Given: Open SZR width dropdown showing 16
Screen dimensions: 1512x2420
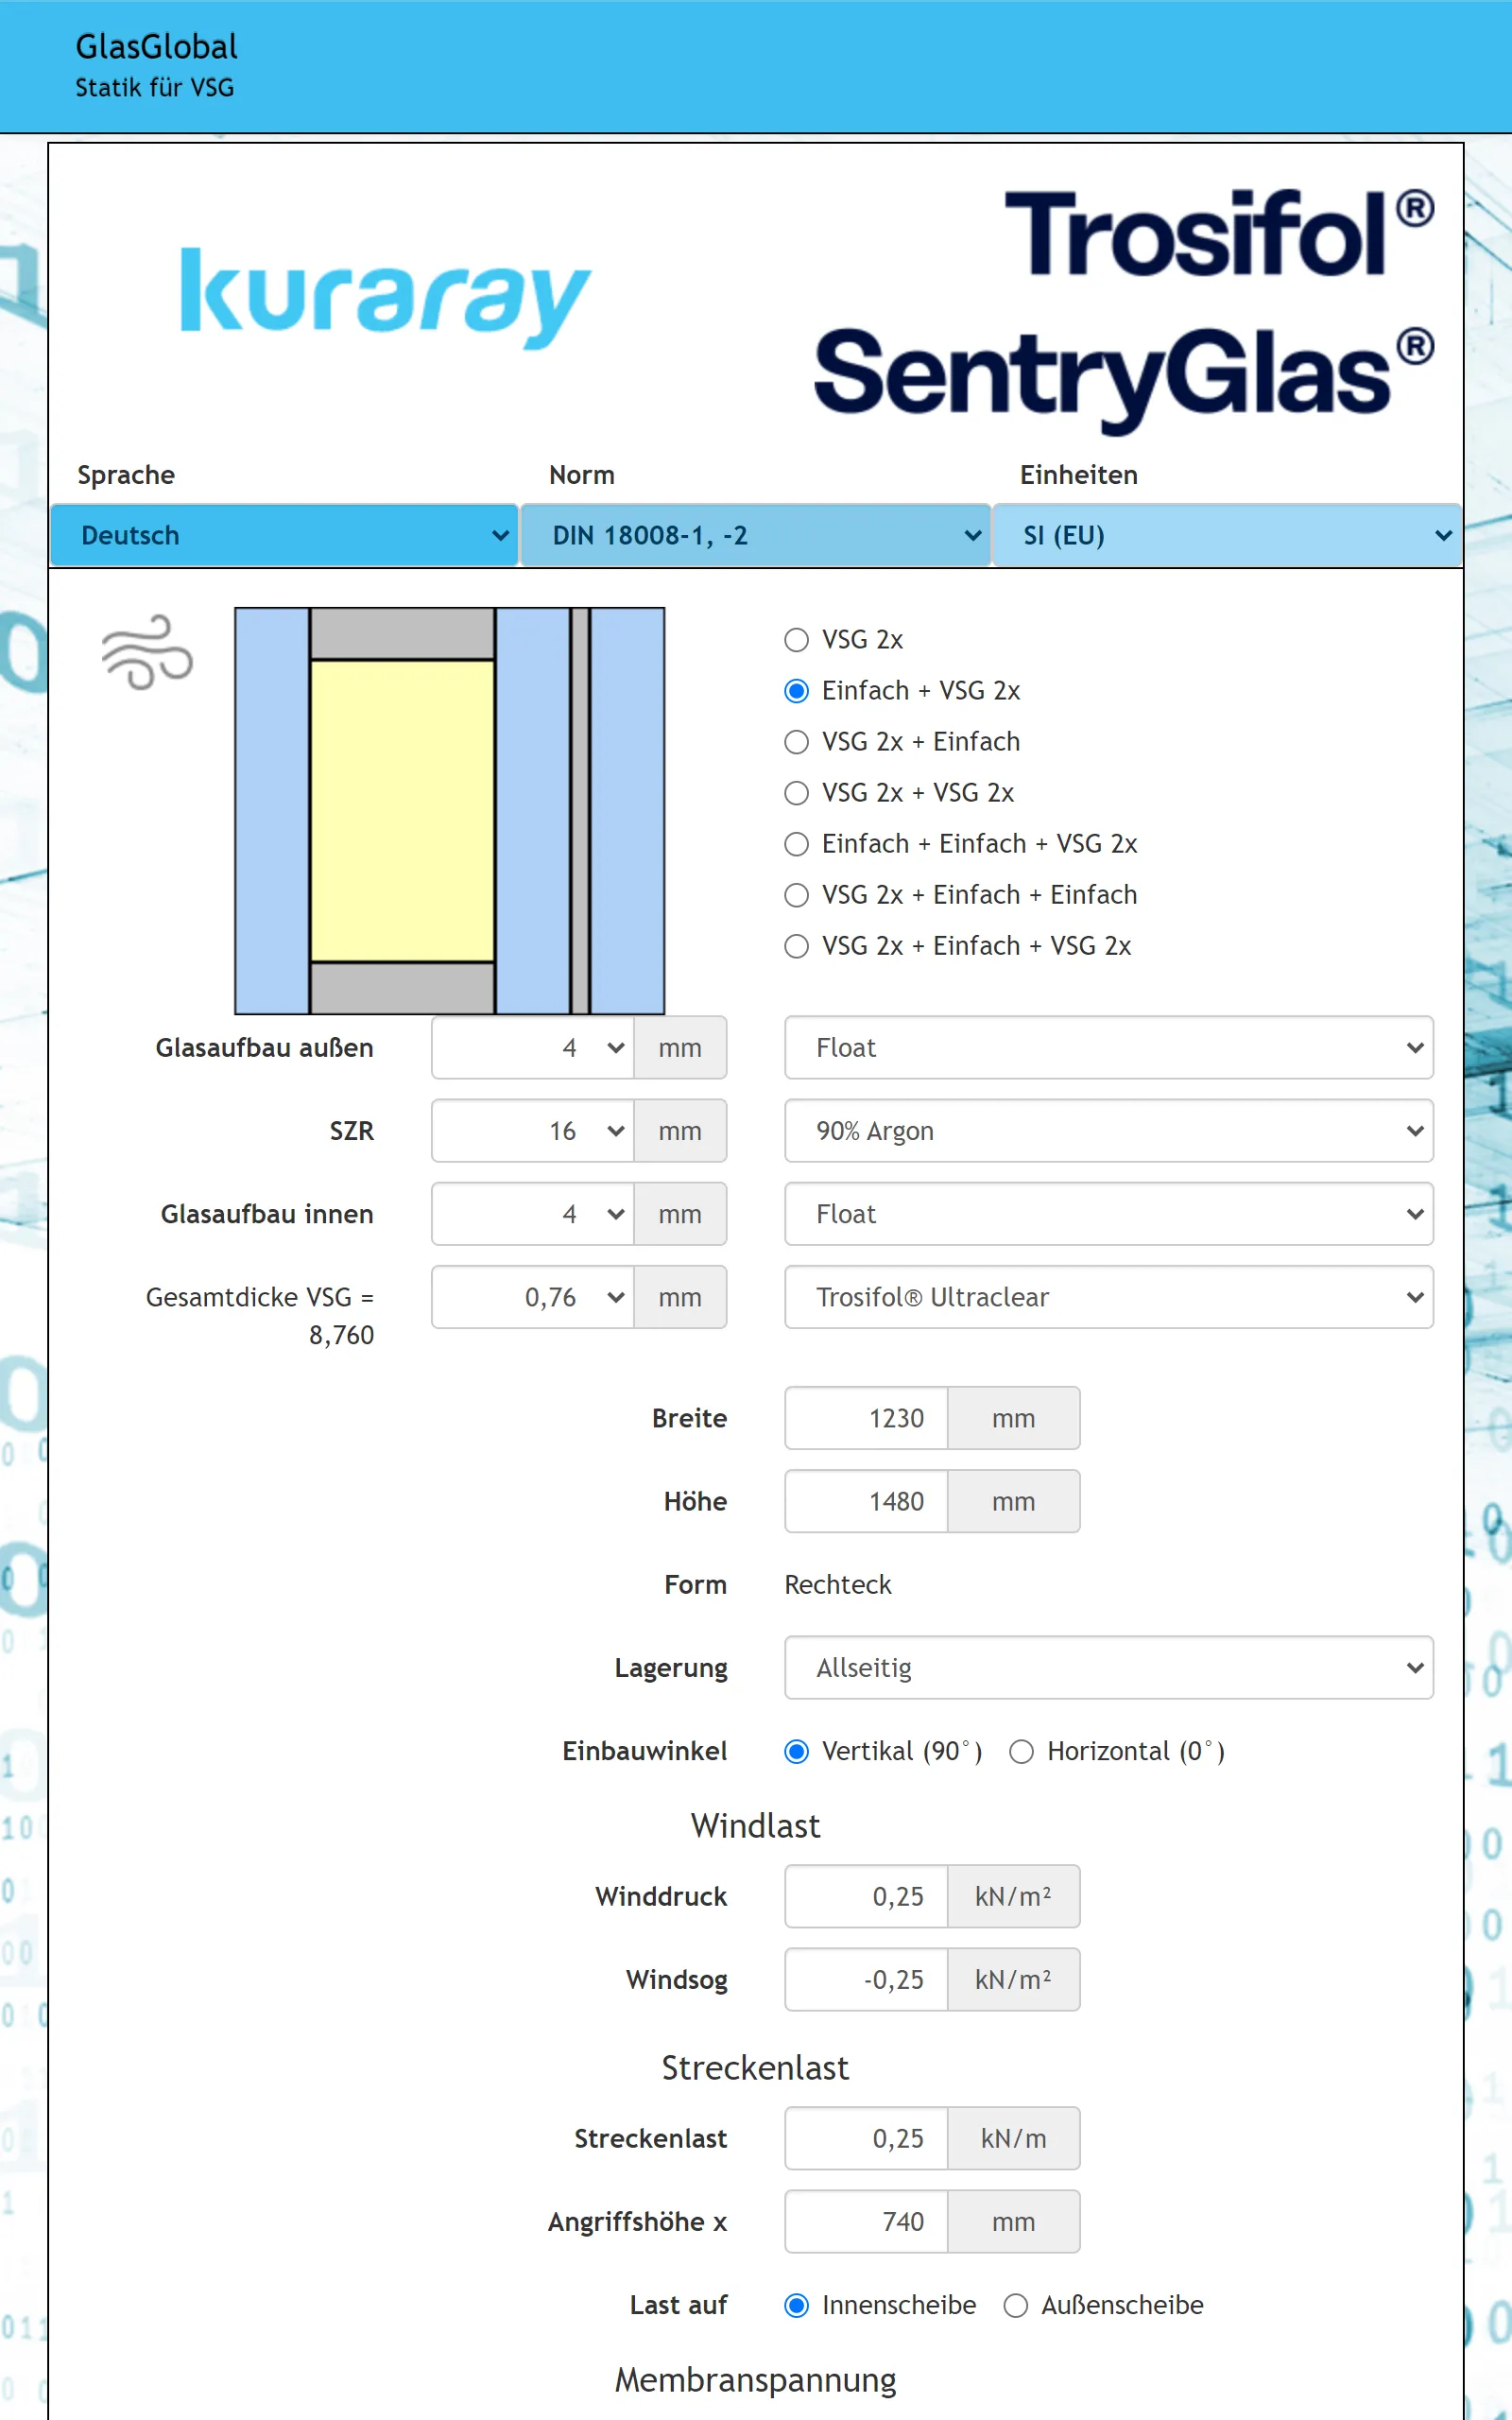Looking at the screenshot, I should click(x=532, y=1130).
